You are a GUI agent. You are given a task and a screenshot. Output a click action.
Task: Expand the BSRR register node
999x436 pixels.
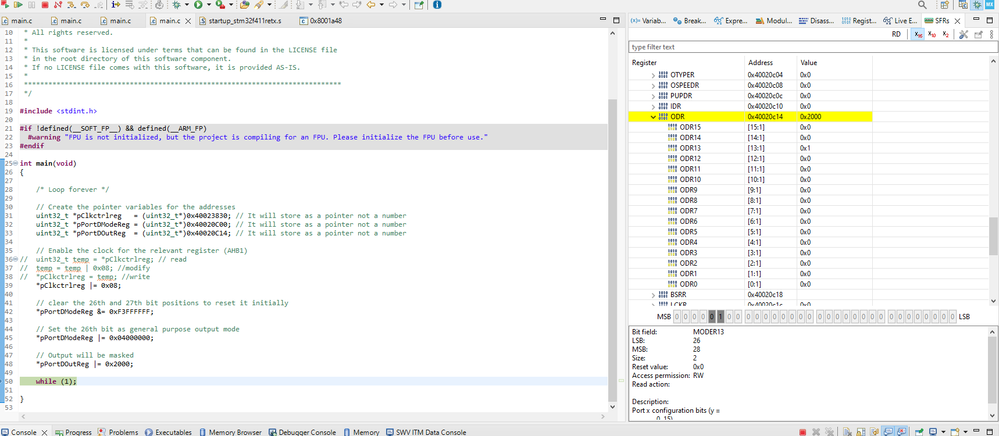click(x=653, y=295)
